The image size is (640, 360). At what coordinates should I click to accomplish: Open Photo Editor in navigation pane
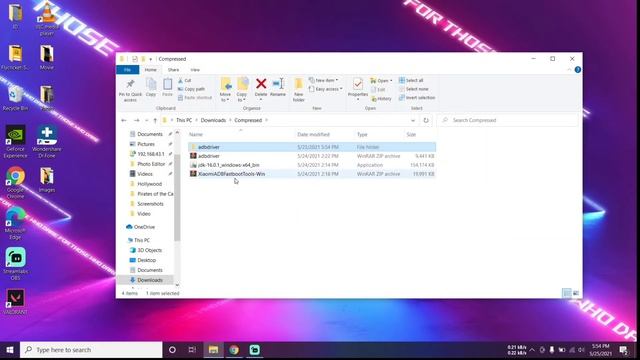coord(151,164)
